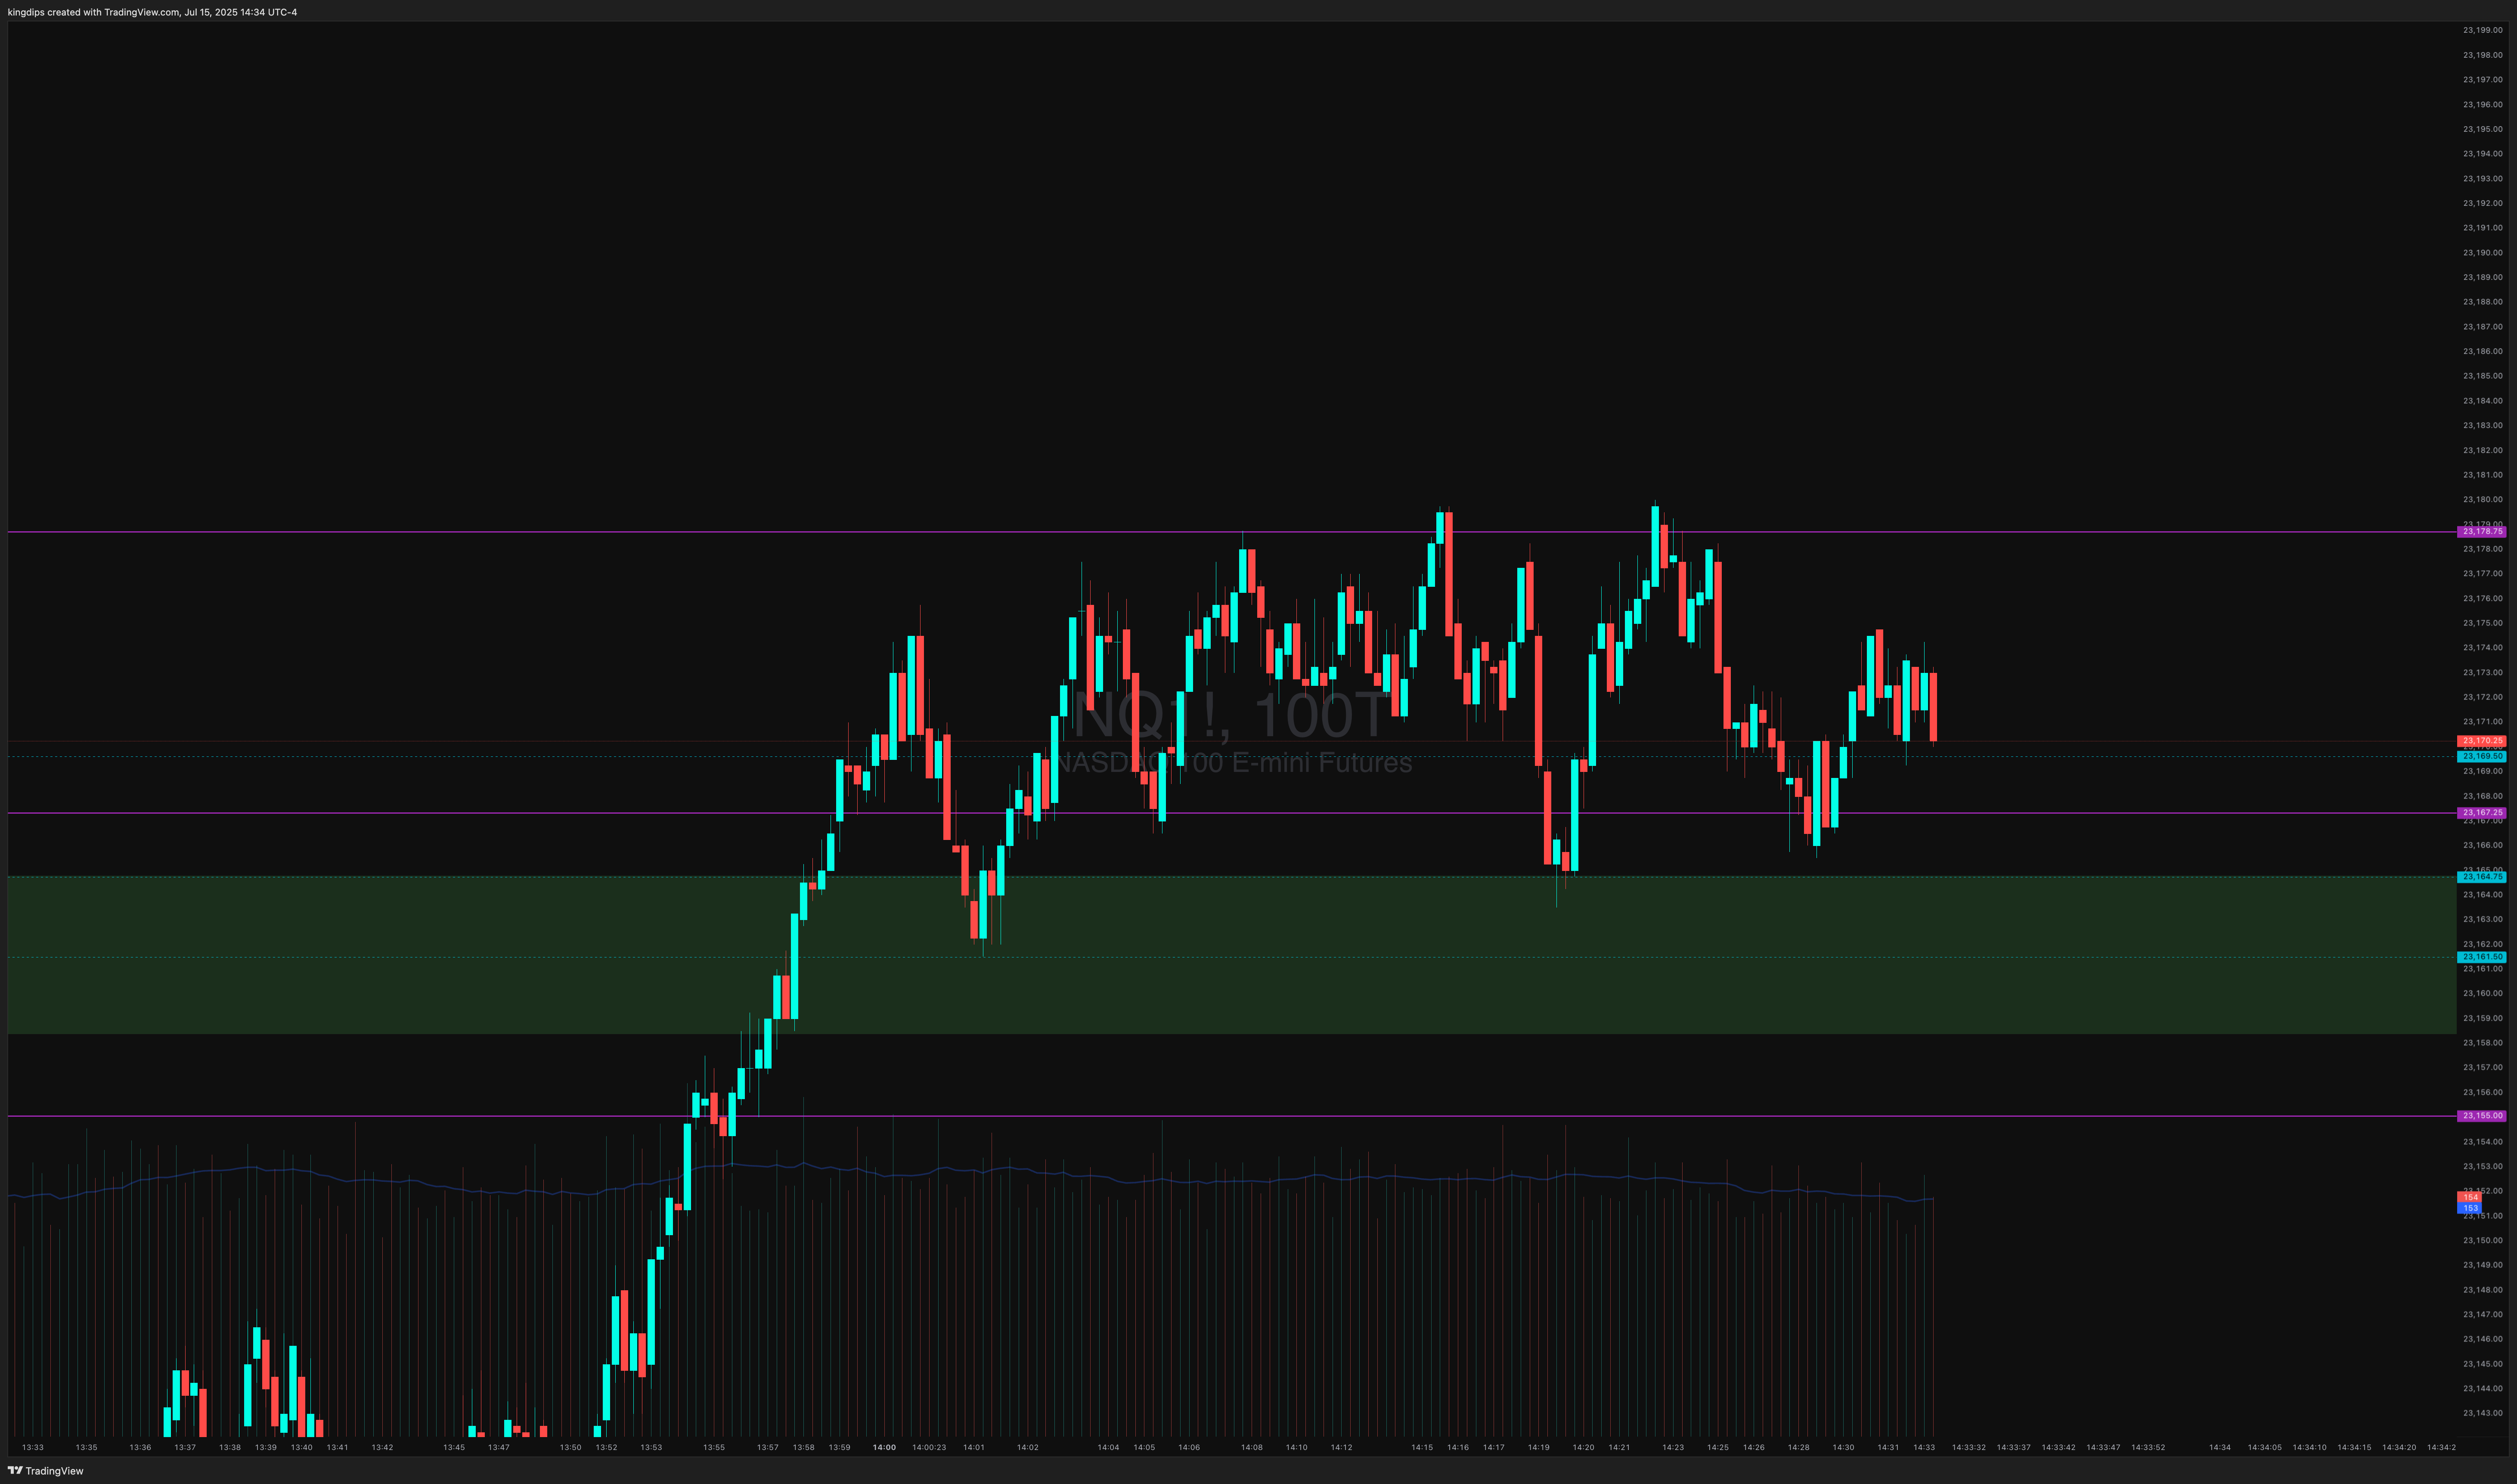
Task: Click the 14:34:10 time axis label
Action: coord(2309,1447)
